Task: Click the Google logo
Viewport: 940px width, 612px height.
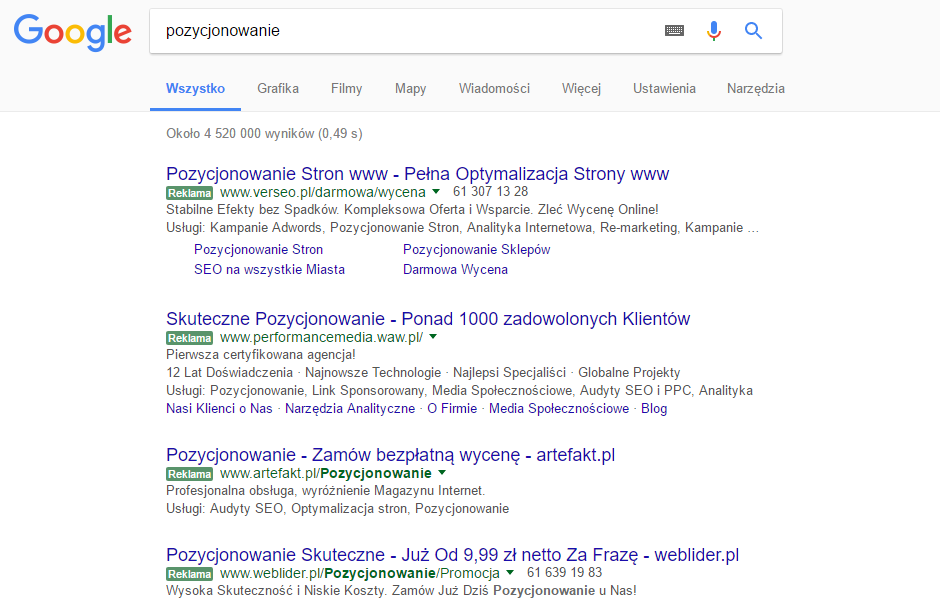Action: coord(72,32)
